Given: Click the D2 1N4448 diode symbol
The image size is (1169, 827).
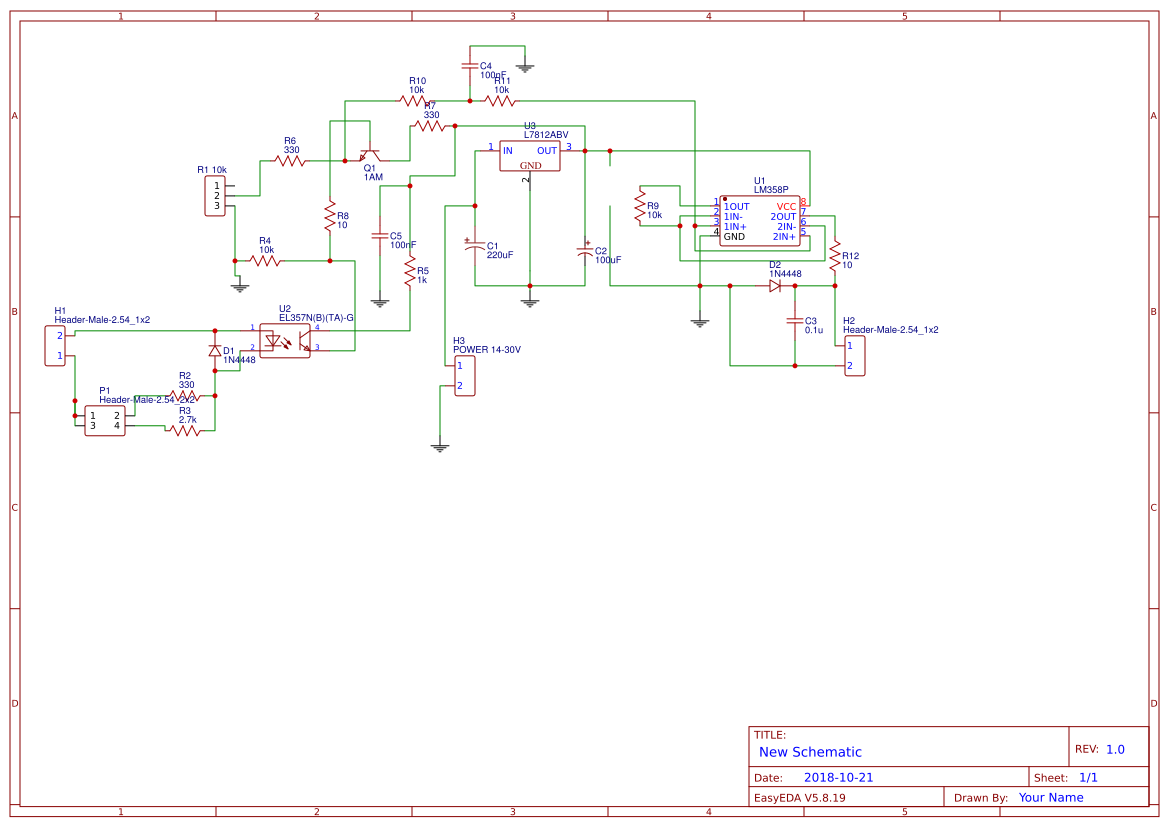Looking at the screenshot, I should (x=775, y=286).
